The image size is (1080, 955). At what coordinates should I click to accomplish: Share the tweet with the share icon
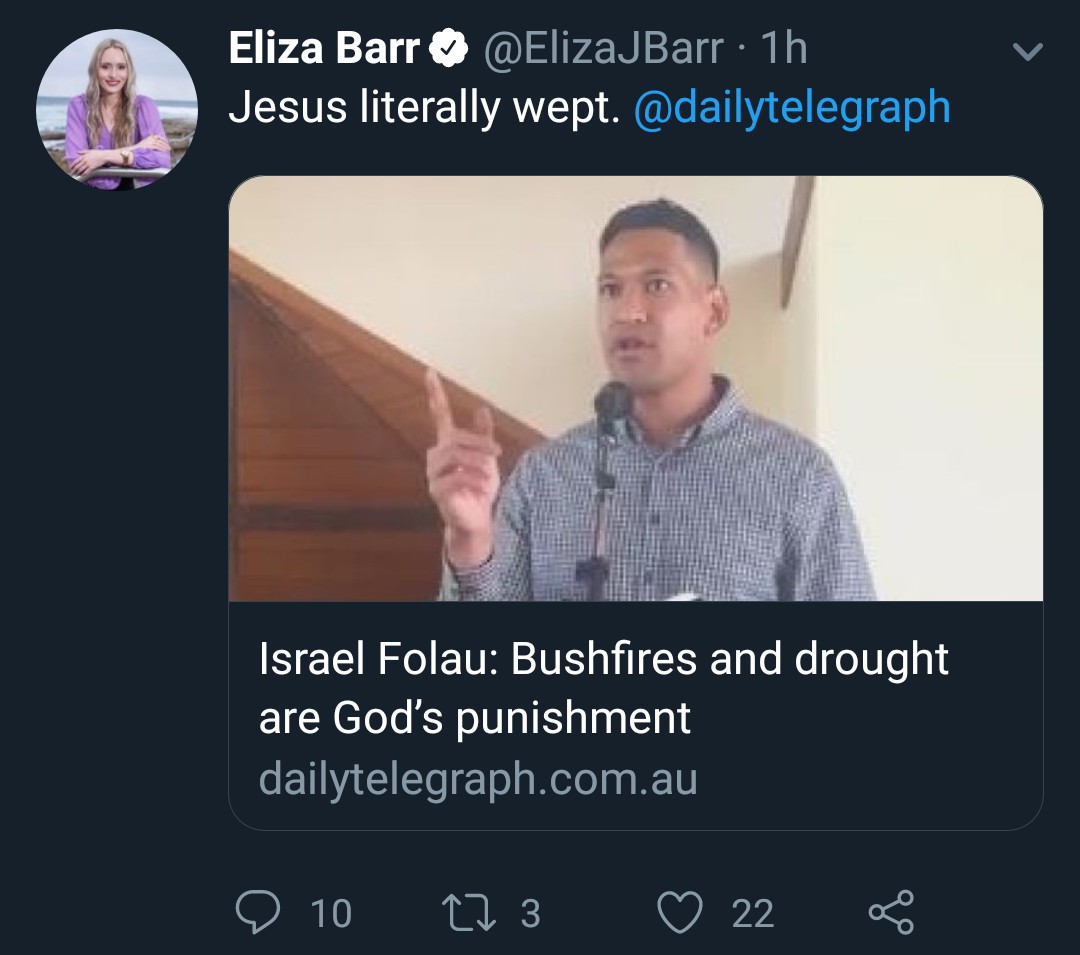(891, 912)
